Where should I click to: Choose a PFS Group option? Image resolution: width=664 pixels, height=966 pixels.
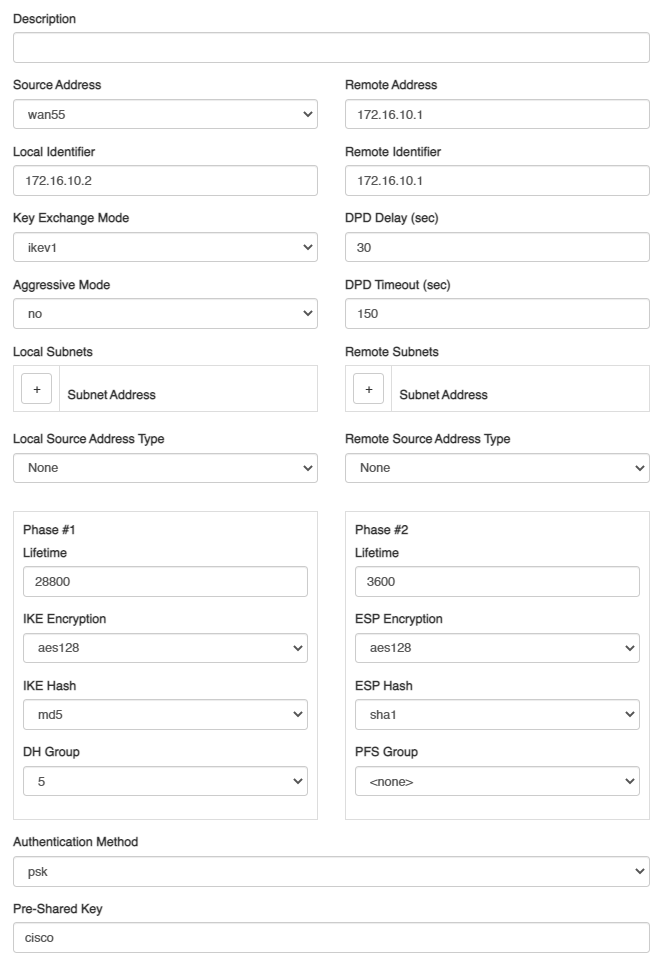[497, 781]
